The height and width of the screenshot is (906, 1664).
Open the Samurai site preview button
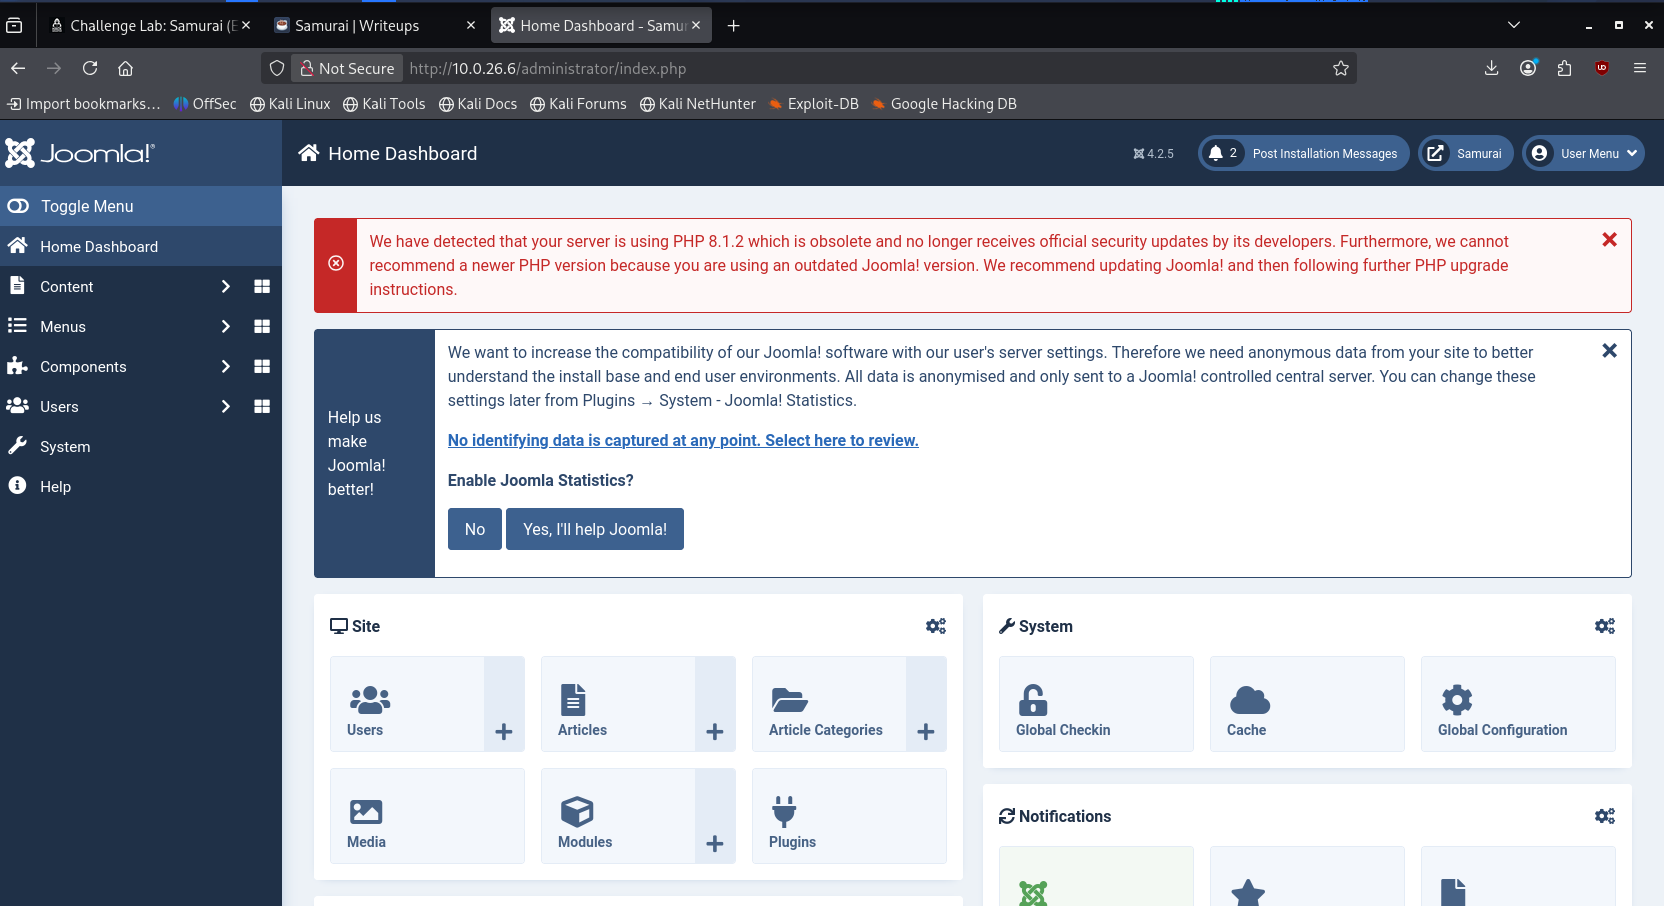click(1466, 153)
